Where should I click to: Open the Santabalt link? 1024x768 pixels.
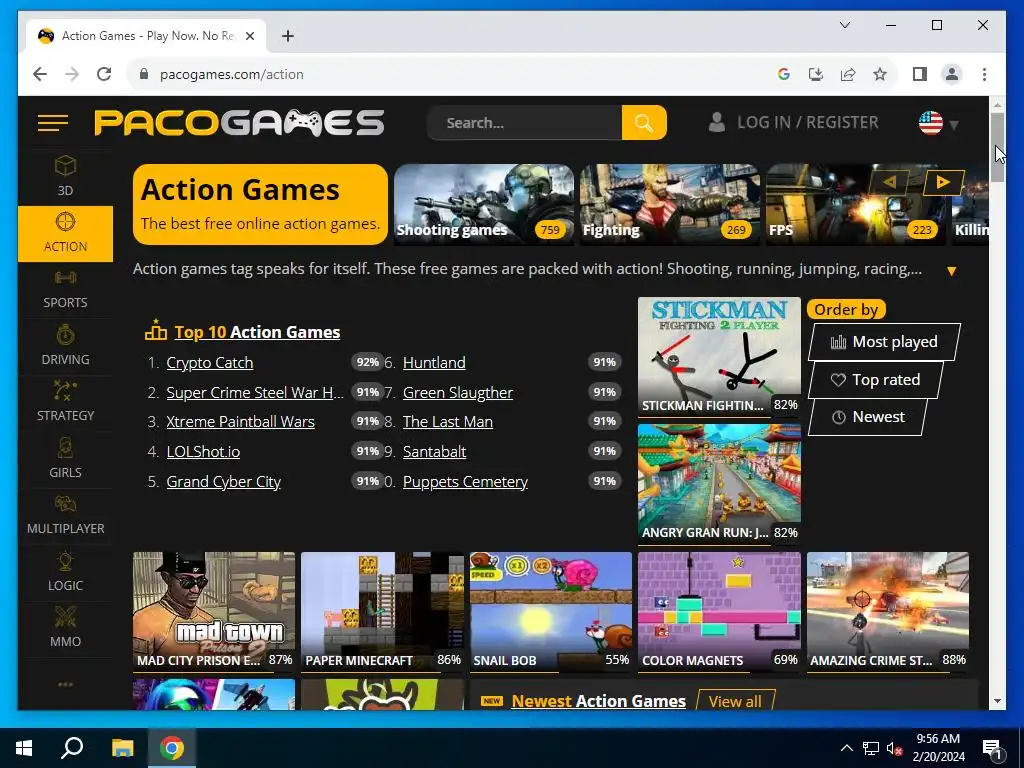434,451
